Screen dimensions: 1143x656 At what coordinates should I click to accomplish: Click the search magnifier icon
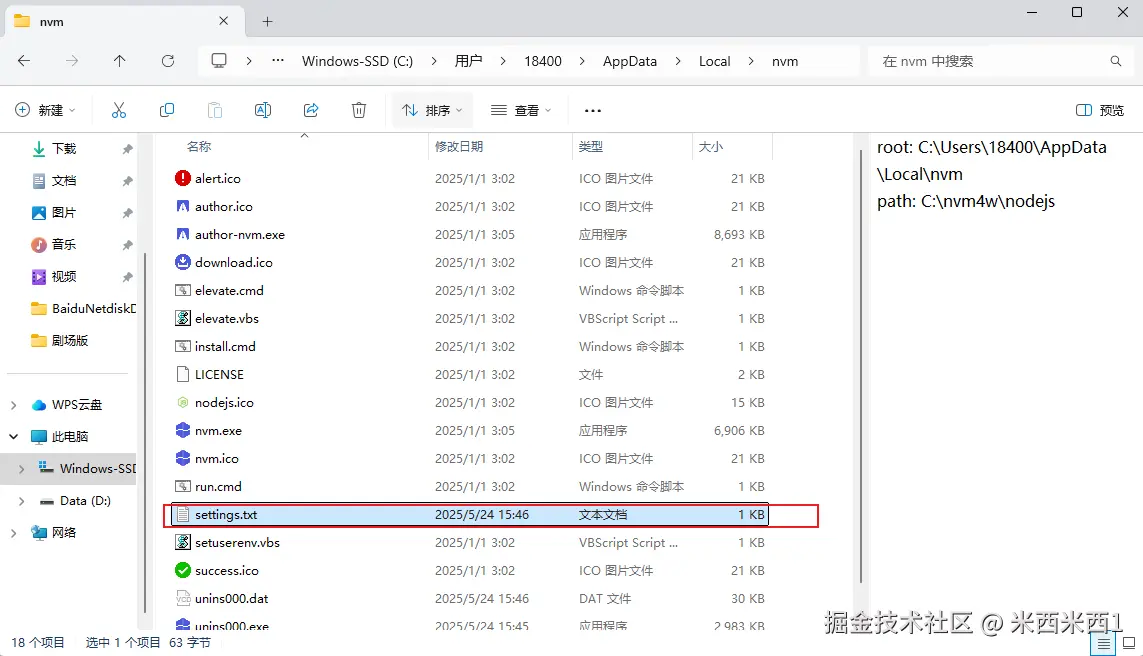click(1115, 61)
